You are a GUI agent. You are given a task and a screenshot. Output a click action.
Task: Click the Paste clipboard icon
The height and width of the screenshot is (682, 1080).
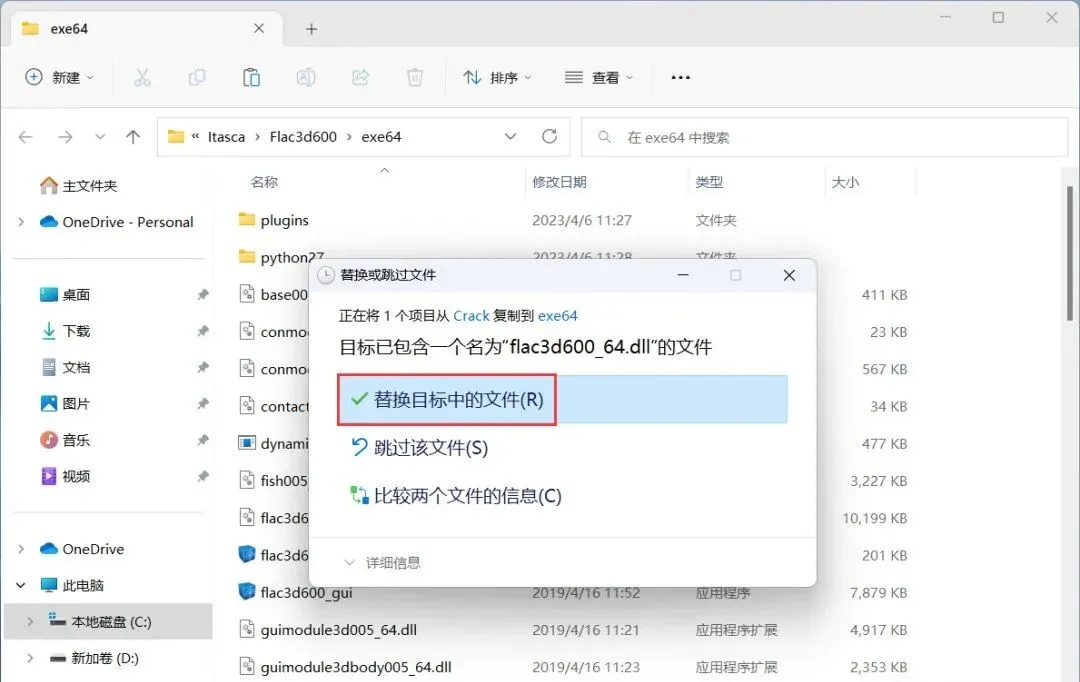click(251, 77)
